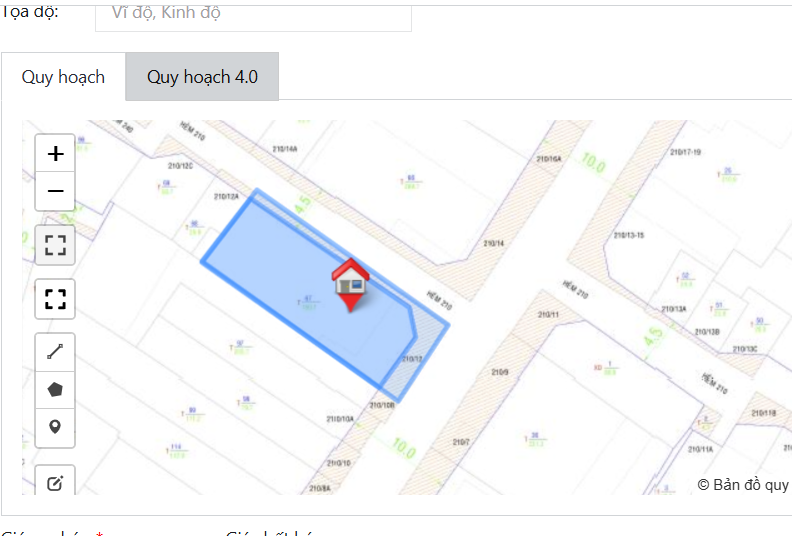
Task: Open the edit layers pencil tool
Action: tap(55, 483)
